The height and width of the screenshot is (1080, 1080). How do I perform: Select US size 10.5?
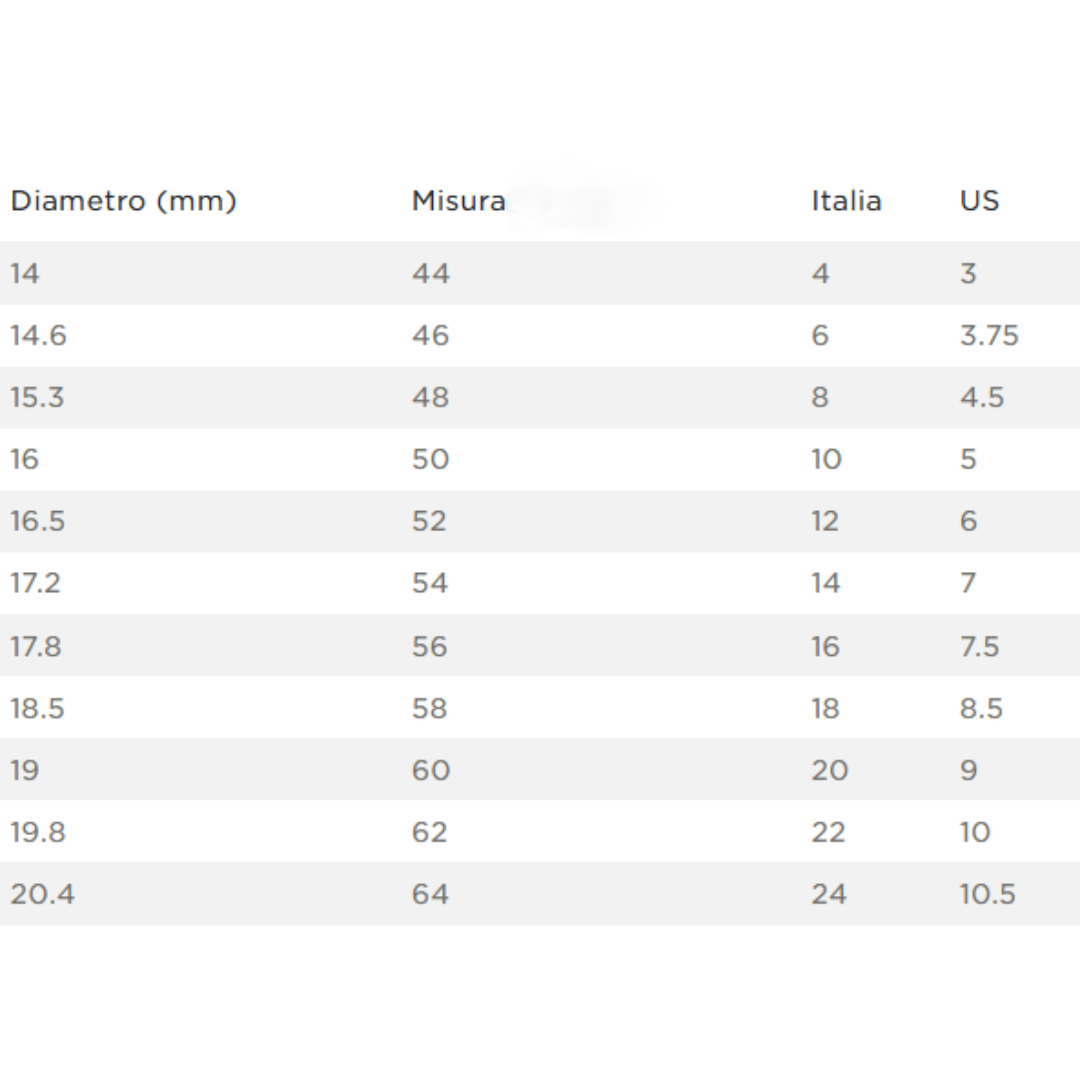pyautogui.click(x=988, y=894)
